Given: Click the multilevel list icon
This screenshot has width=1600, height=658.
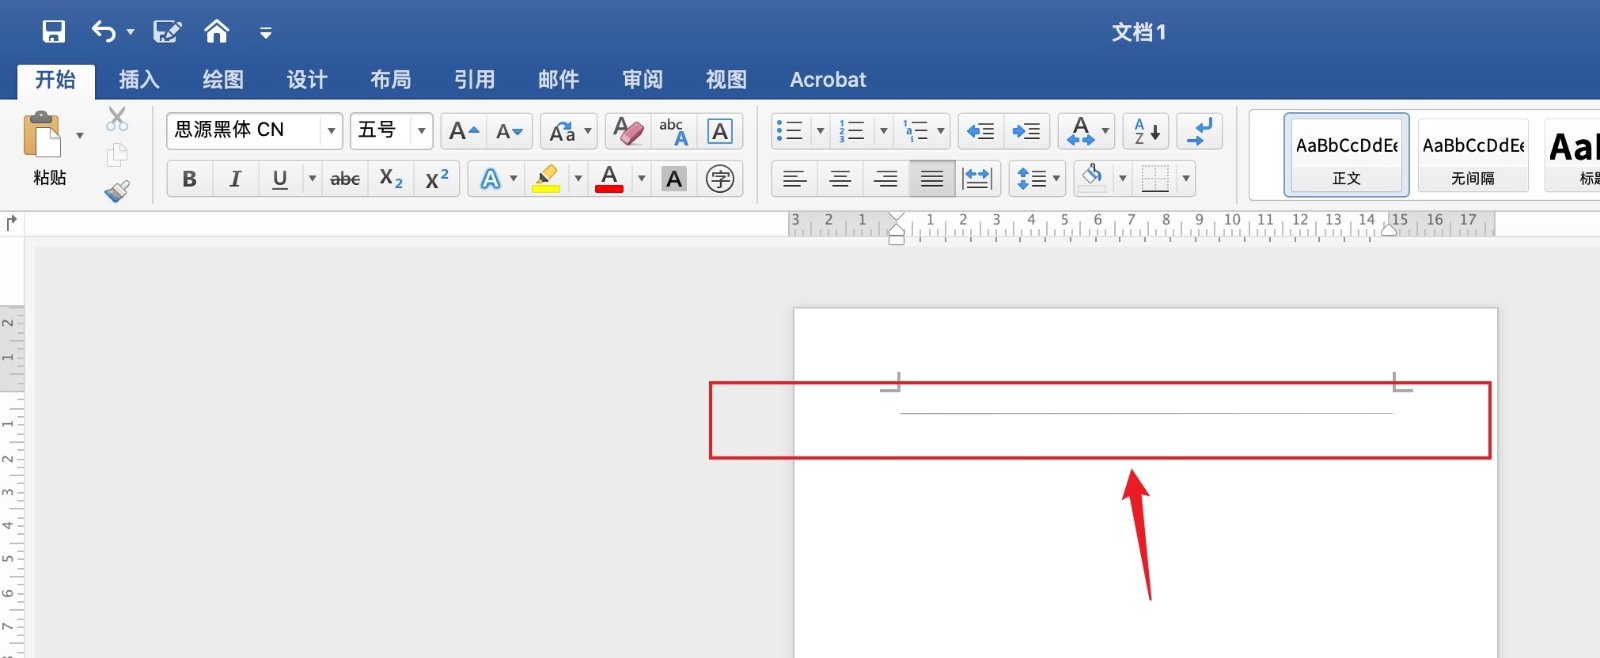Looking at the screenshot, I should point(915,131).
